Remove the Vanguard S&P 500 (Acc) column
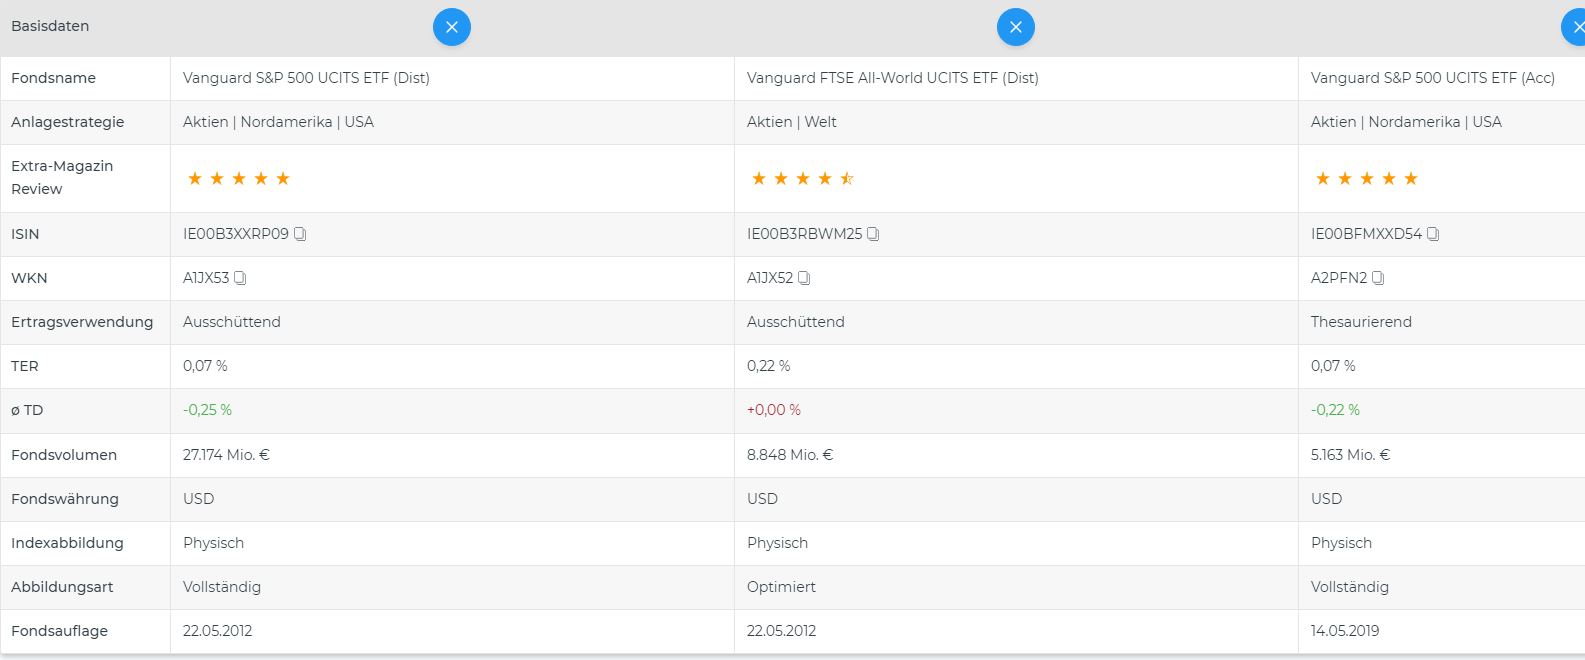The height and width of the screenshot is (660, 1585). [1574, 27]
